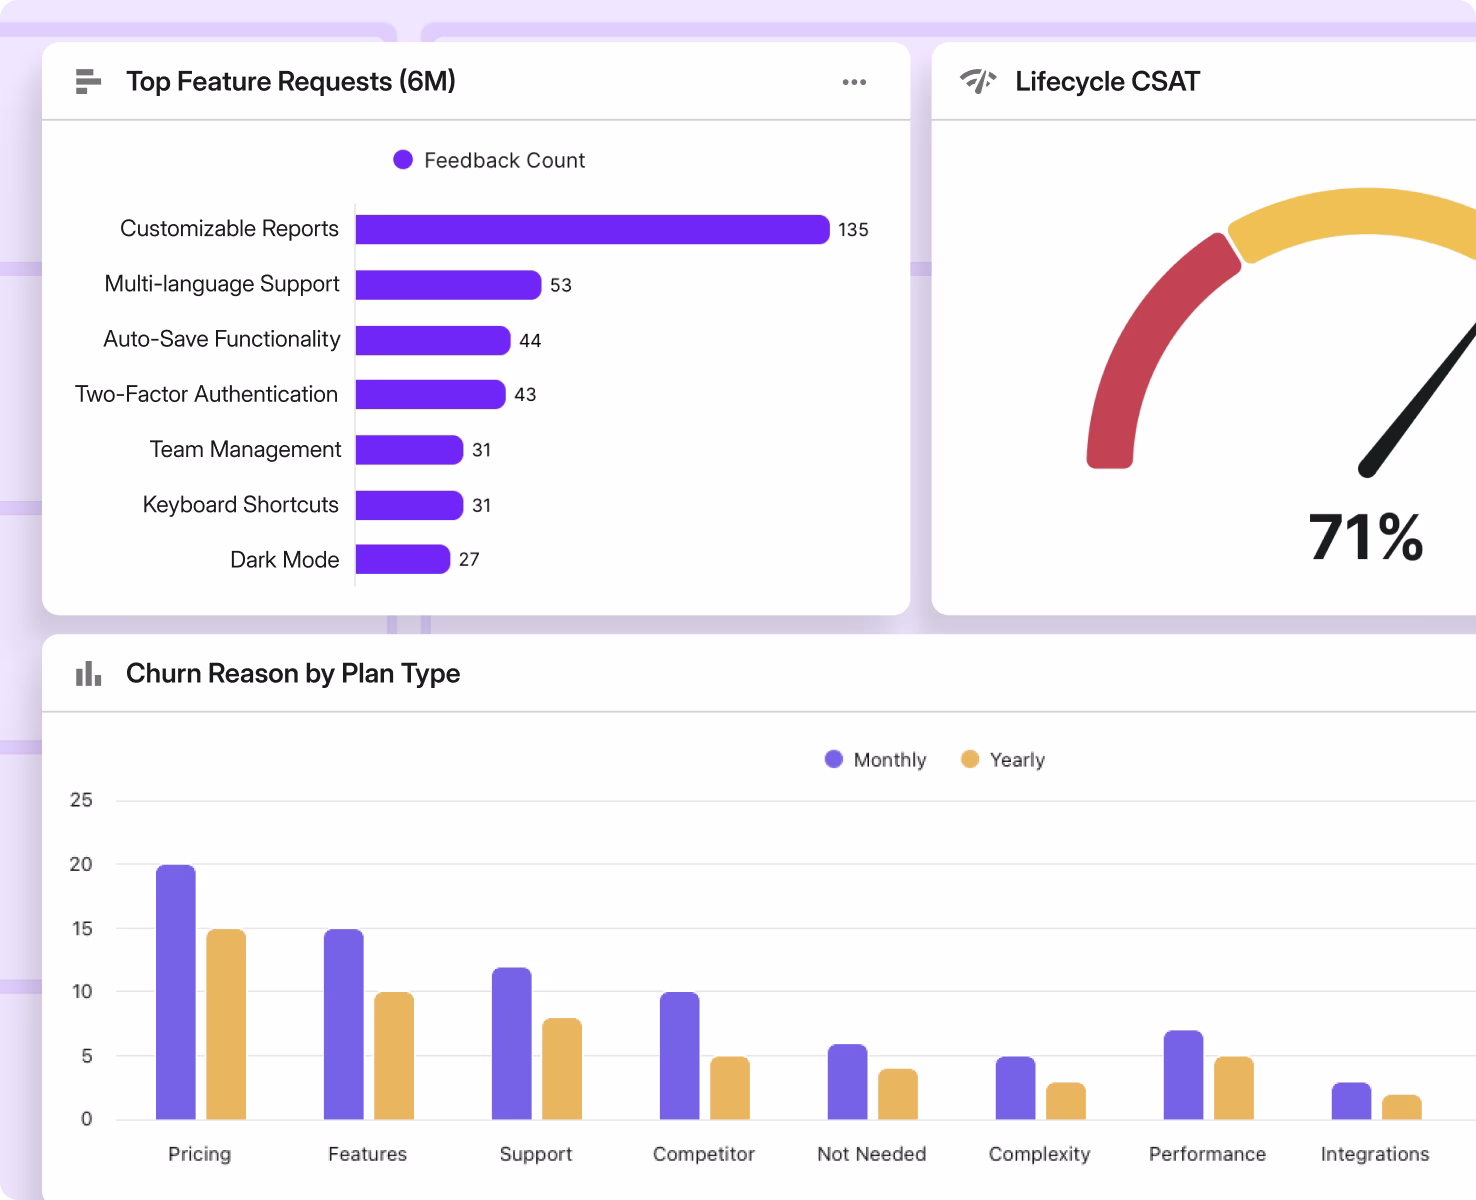Click the bar chart icon beside Churn Reason

point(88,674)
